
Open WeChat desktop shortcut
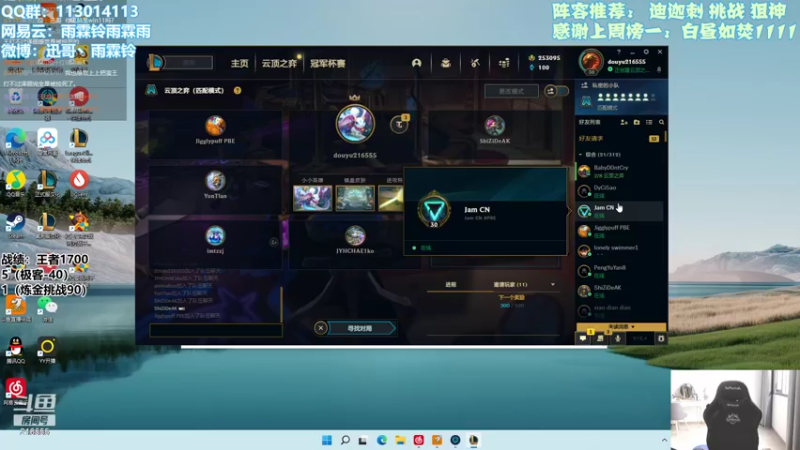(47, 309)
